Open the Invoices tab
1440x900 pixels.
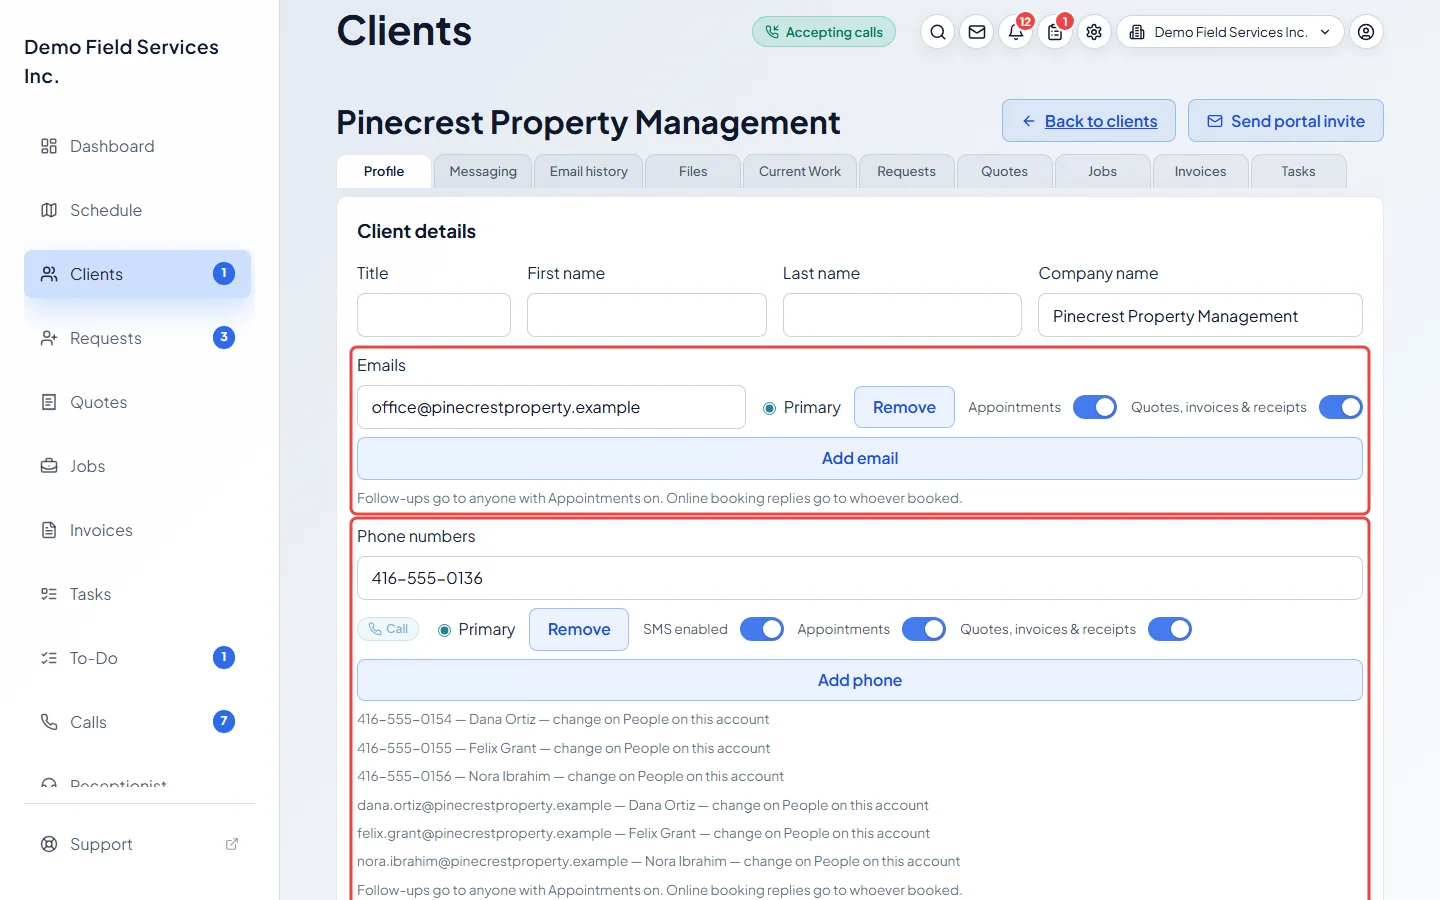[1200, 171]
